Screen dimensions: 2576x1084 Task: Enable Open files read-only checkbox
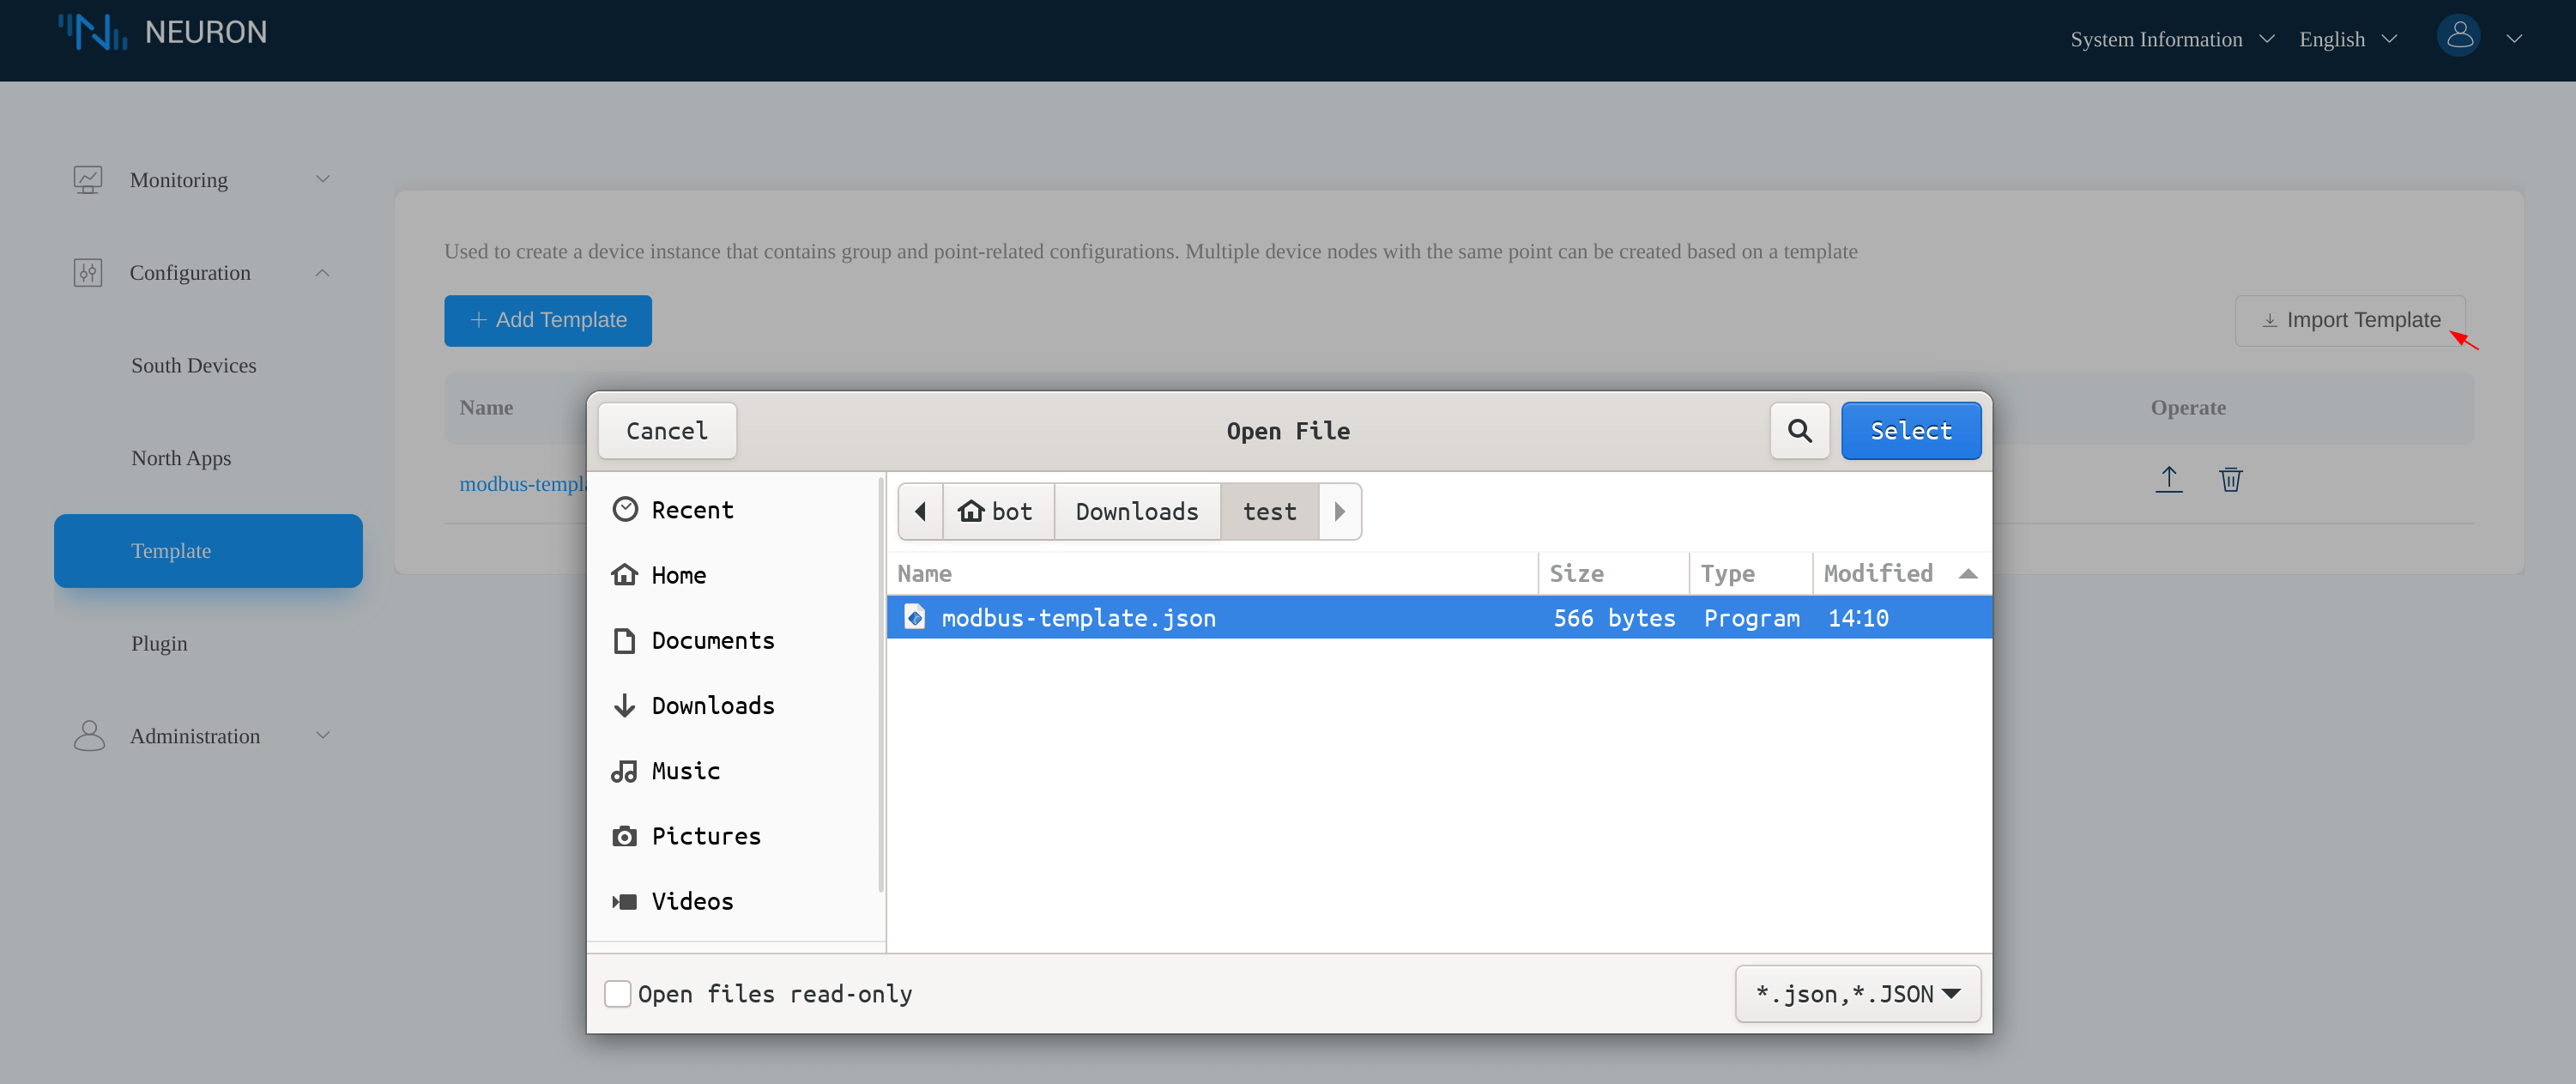pos(618,994)
